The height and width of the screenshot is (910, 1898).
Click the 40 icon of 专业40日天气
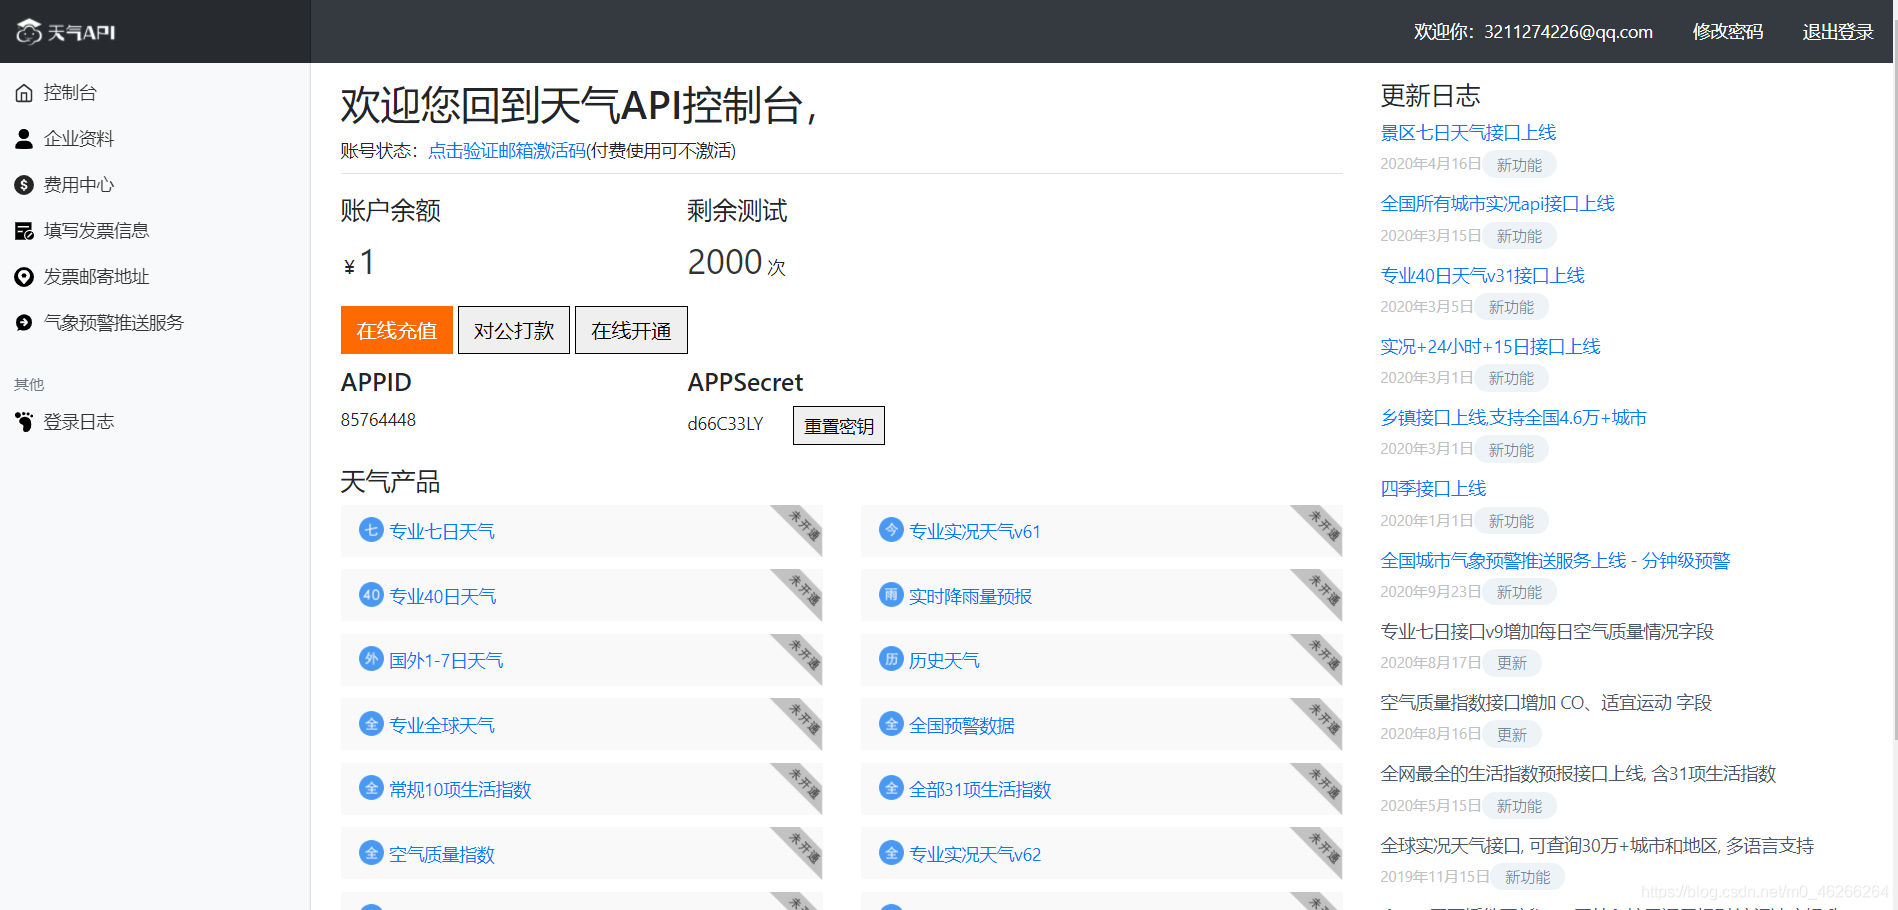click(x=371, y=595)
